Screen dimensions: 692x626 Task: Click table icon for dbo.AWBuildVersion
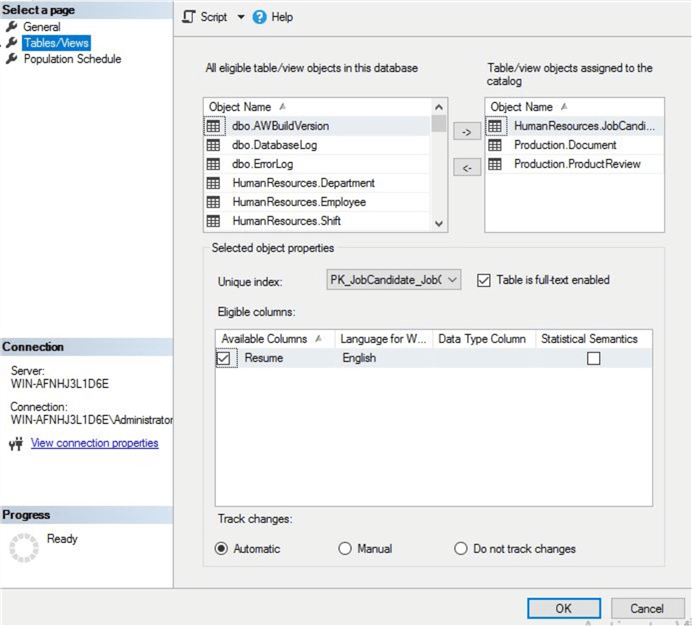[x=213, y=126]
